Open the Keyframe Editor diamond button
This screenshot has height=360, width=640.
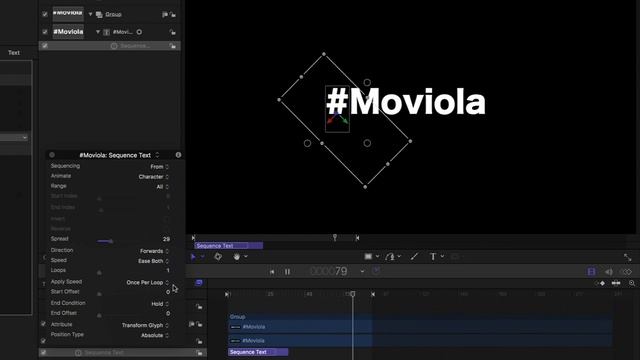[626, 272]
